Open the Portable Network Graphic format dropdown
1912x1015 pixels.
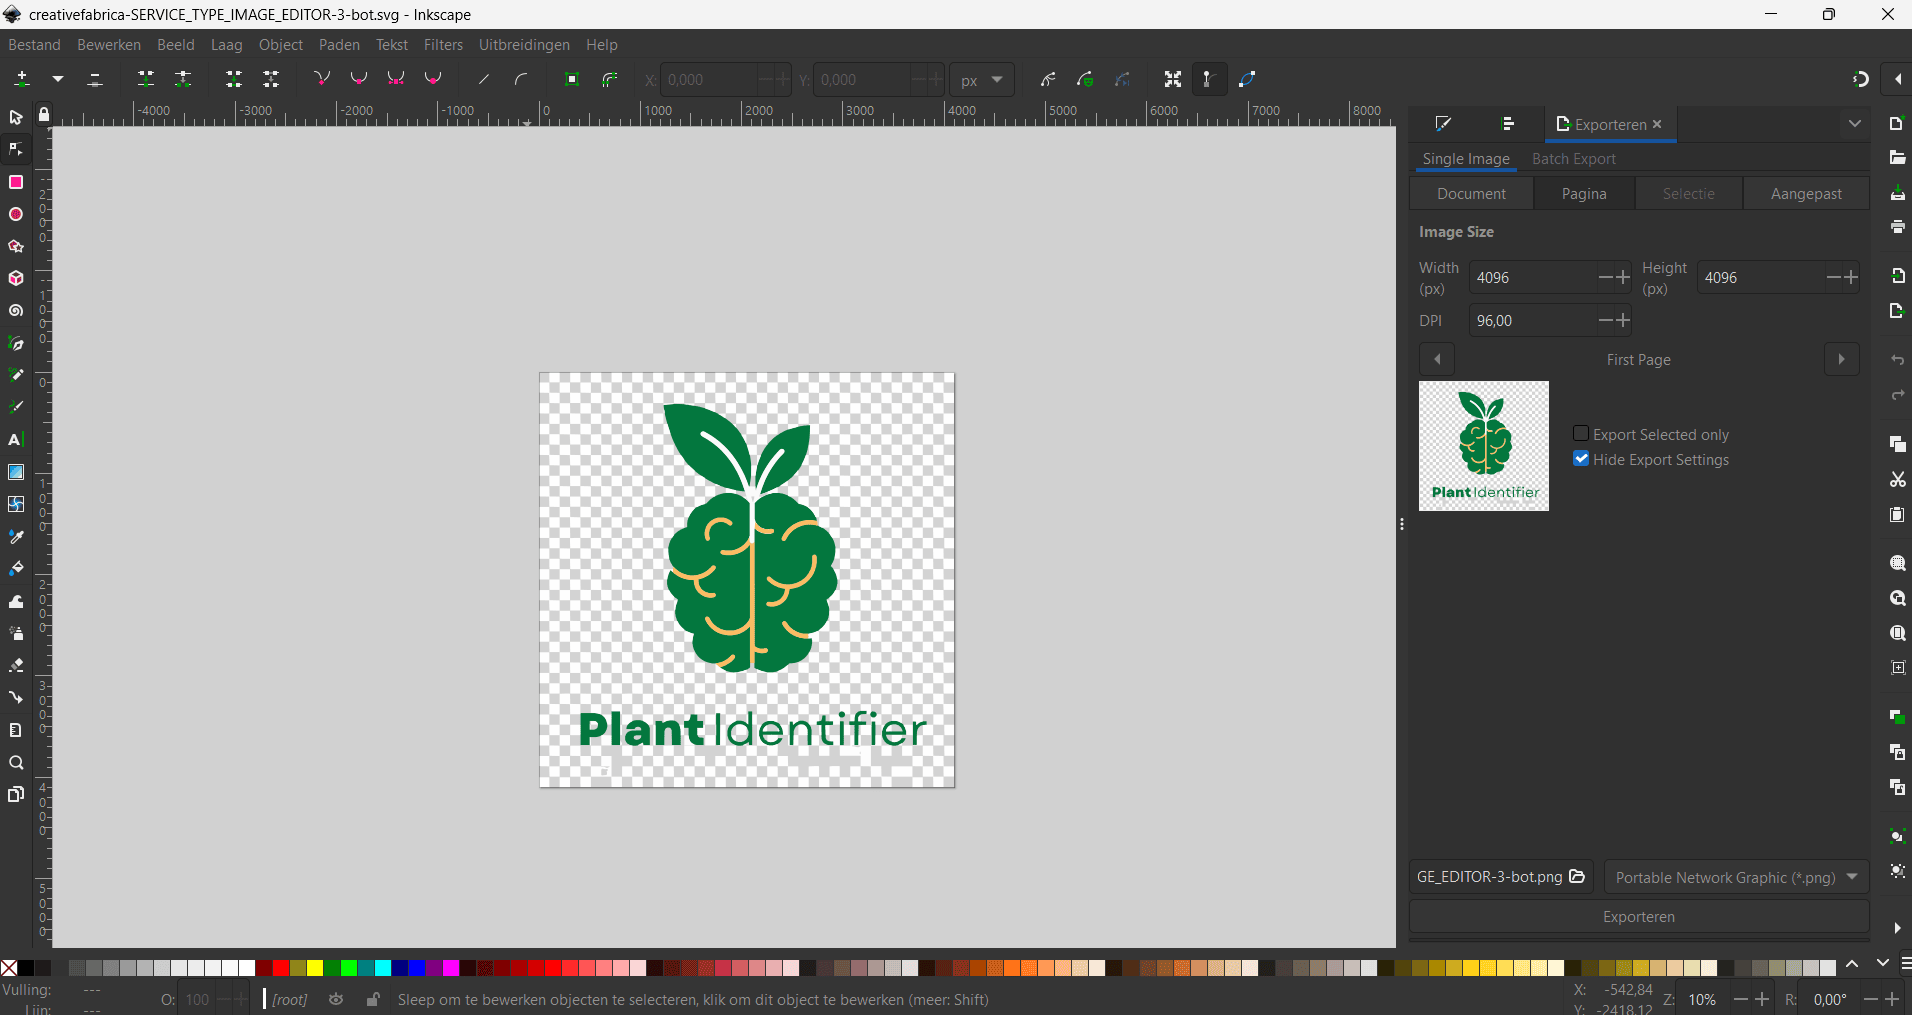(1736, 877)
